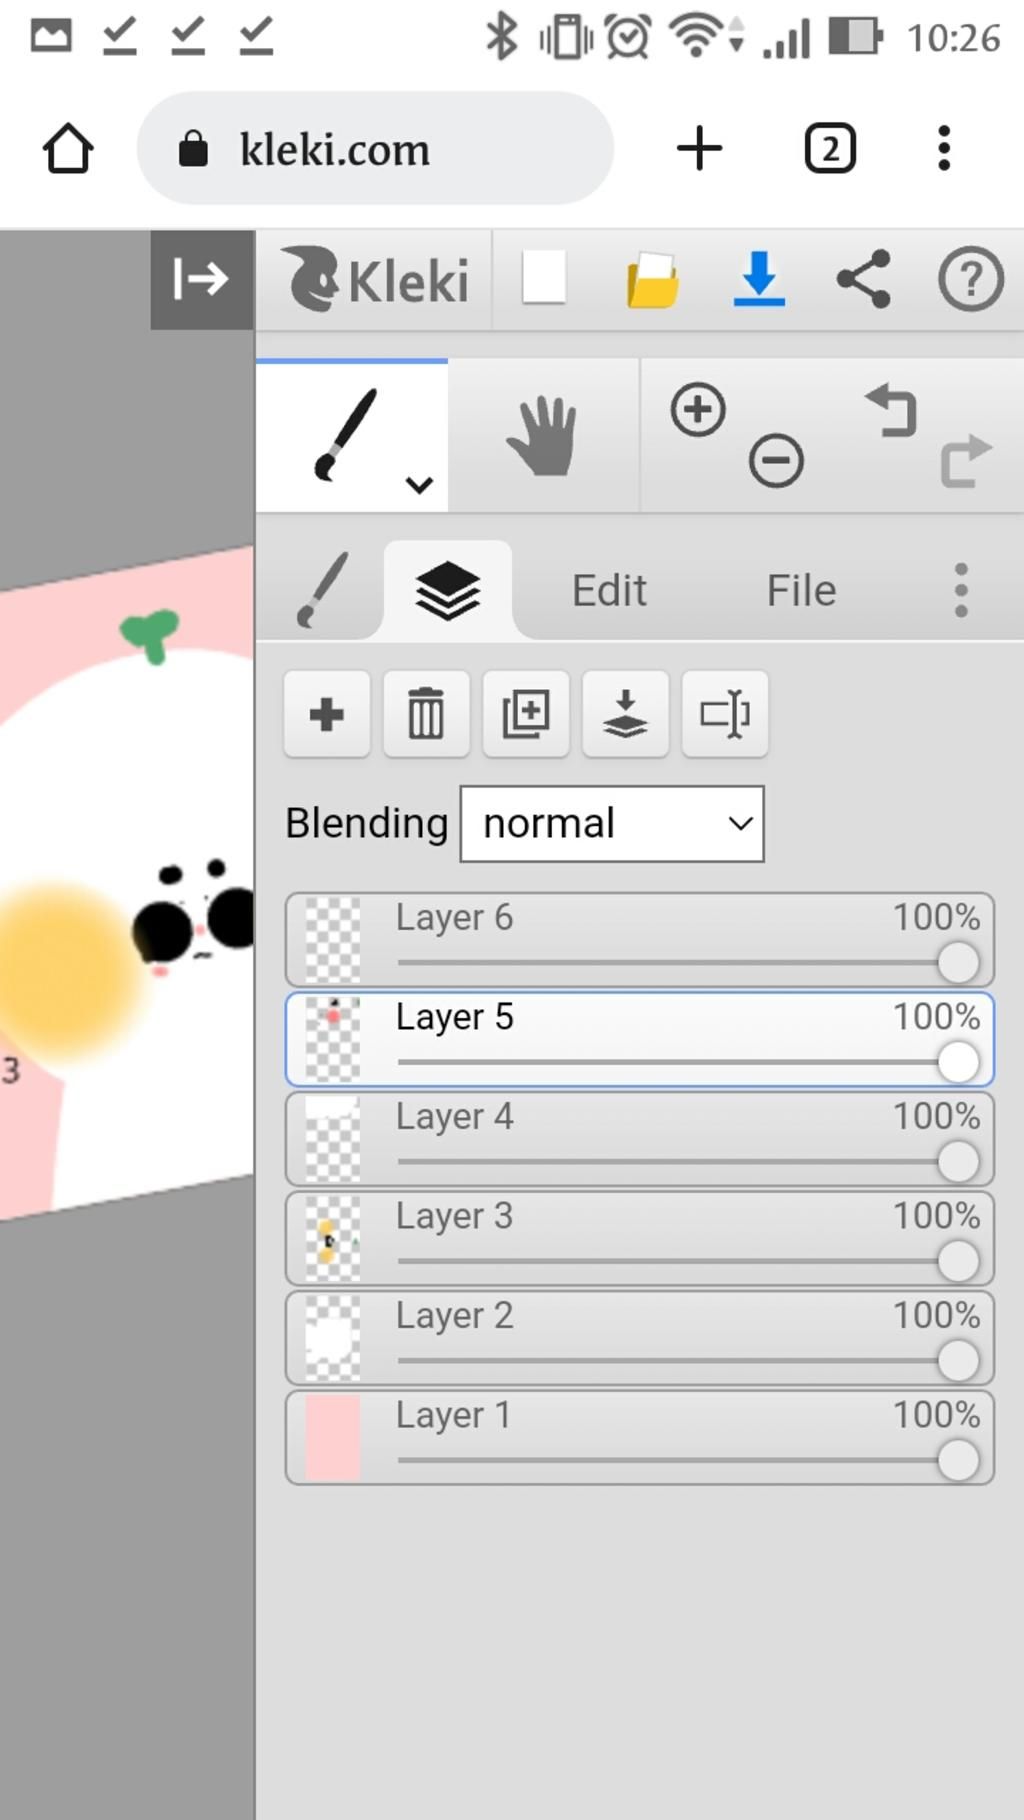Collapse the toolbar panel with arrow button
Image resolution: width=1024 pixels, height=1820 pixels.
[x=202, y=279]
